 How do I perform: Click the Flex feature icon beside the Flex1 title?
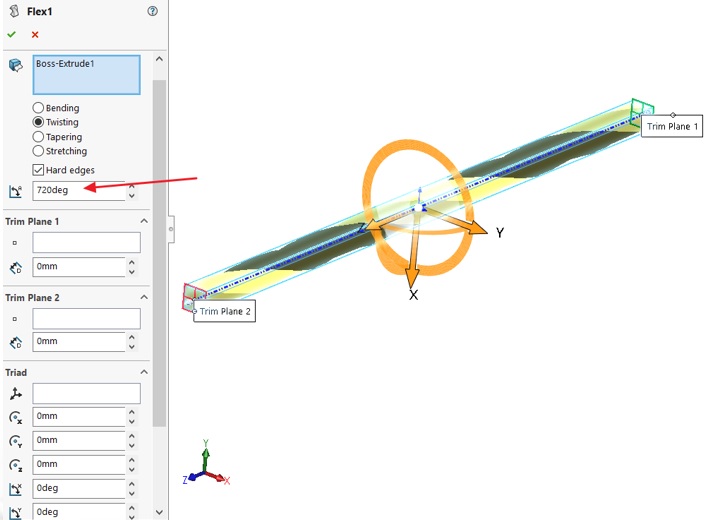(x=14, y=11)
